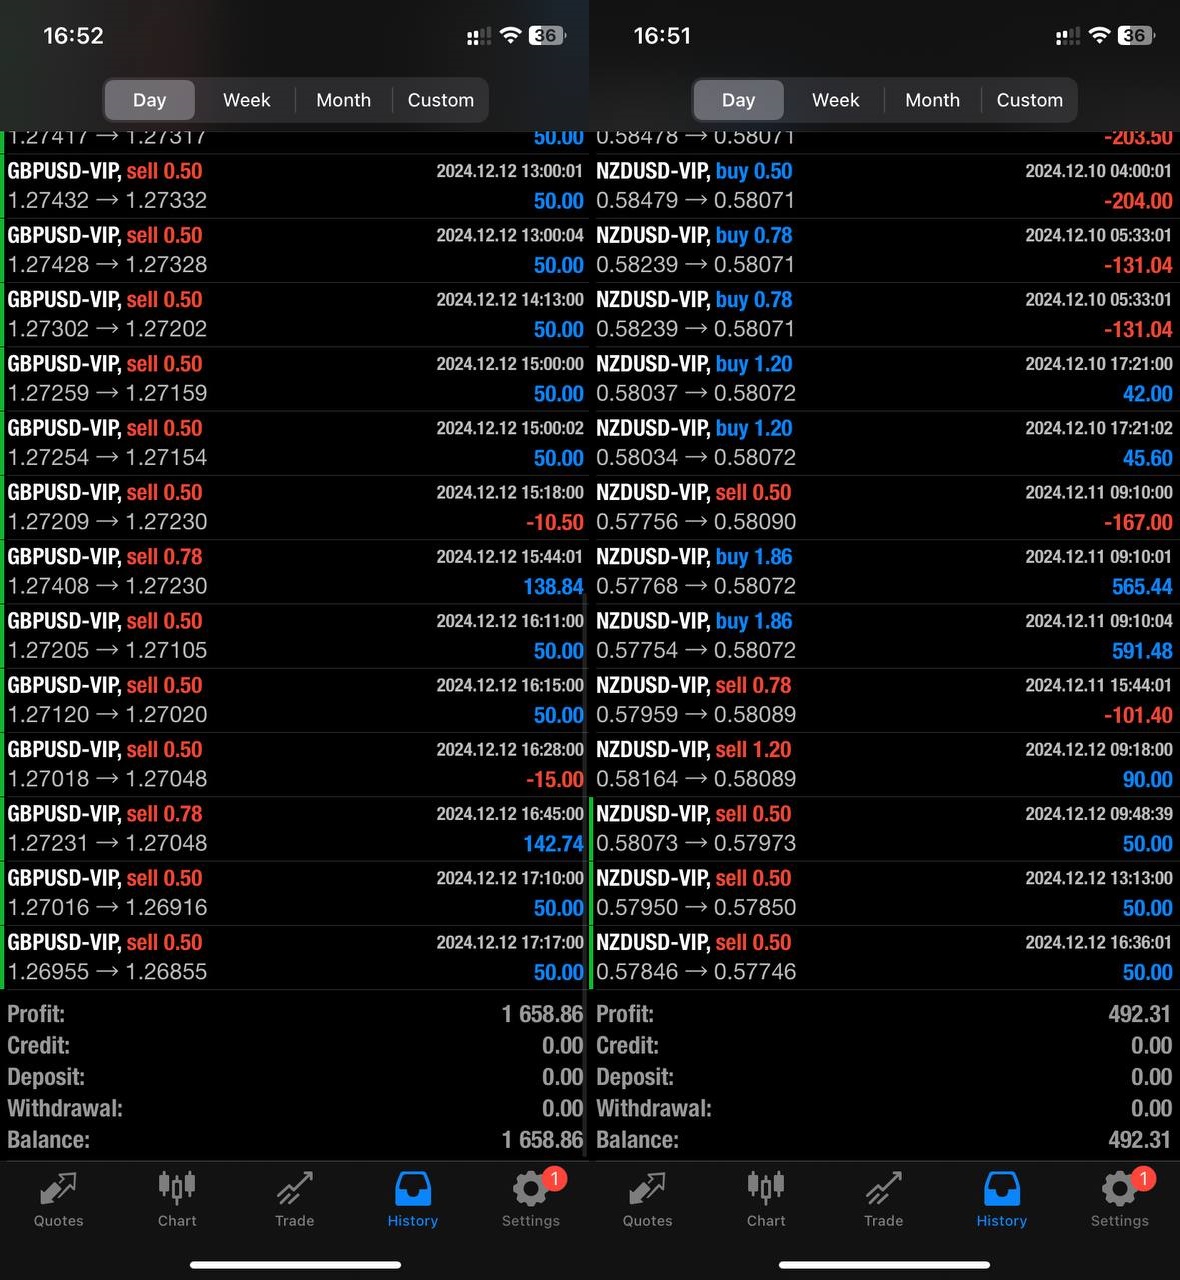1180x1280 pixels.
Task: Select the Day tab on the right screen
Action: point(738,100)
